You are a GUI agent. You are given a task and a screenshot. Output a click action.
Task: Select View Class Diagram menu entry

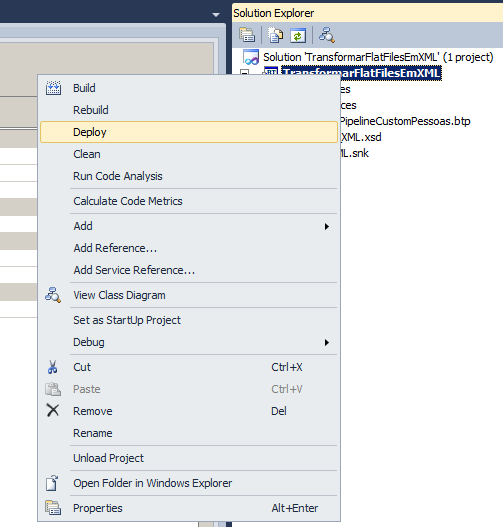188,295
